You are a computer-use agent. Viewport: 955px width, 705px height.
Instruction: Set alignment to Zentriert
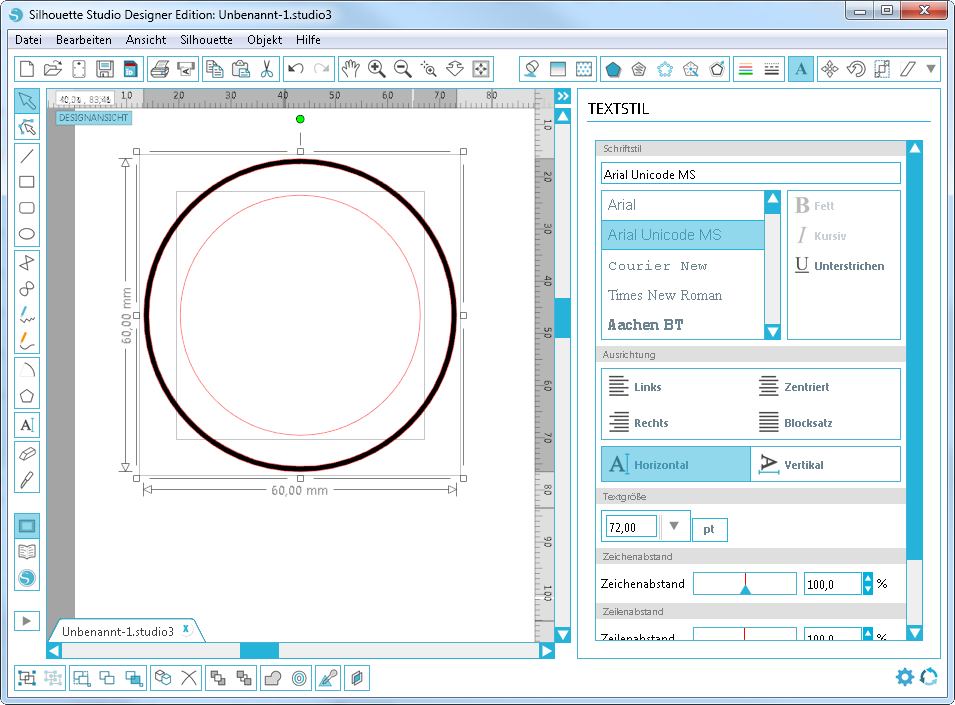pos(806,387)
